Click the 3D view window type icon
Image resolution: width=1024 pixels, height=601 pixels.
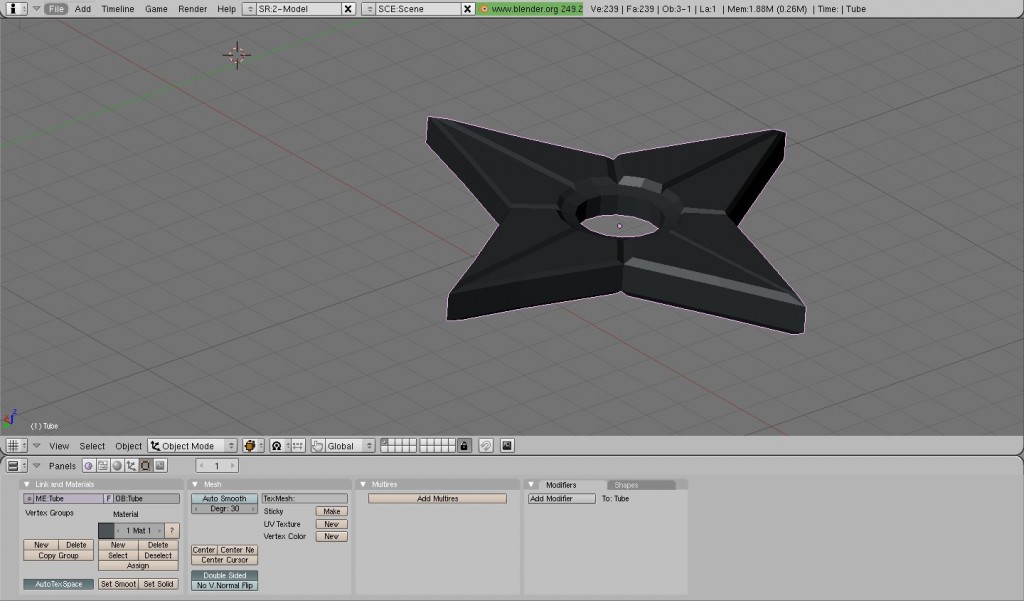pyautogui.click(x=16, y=446)
